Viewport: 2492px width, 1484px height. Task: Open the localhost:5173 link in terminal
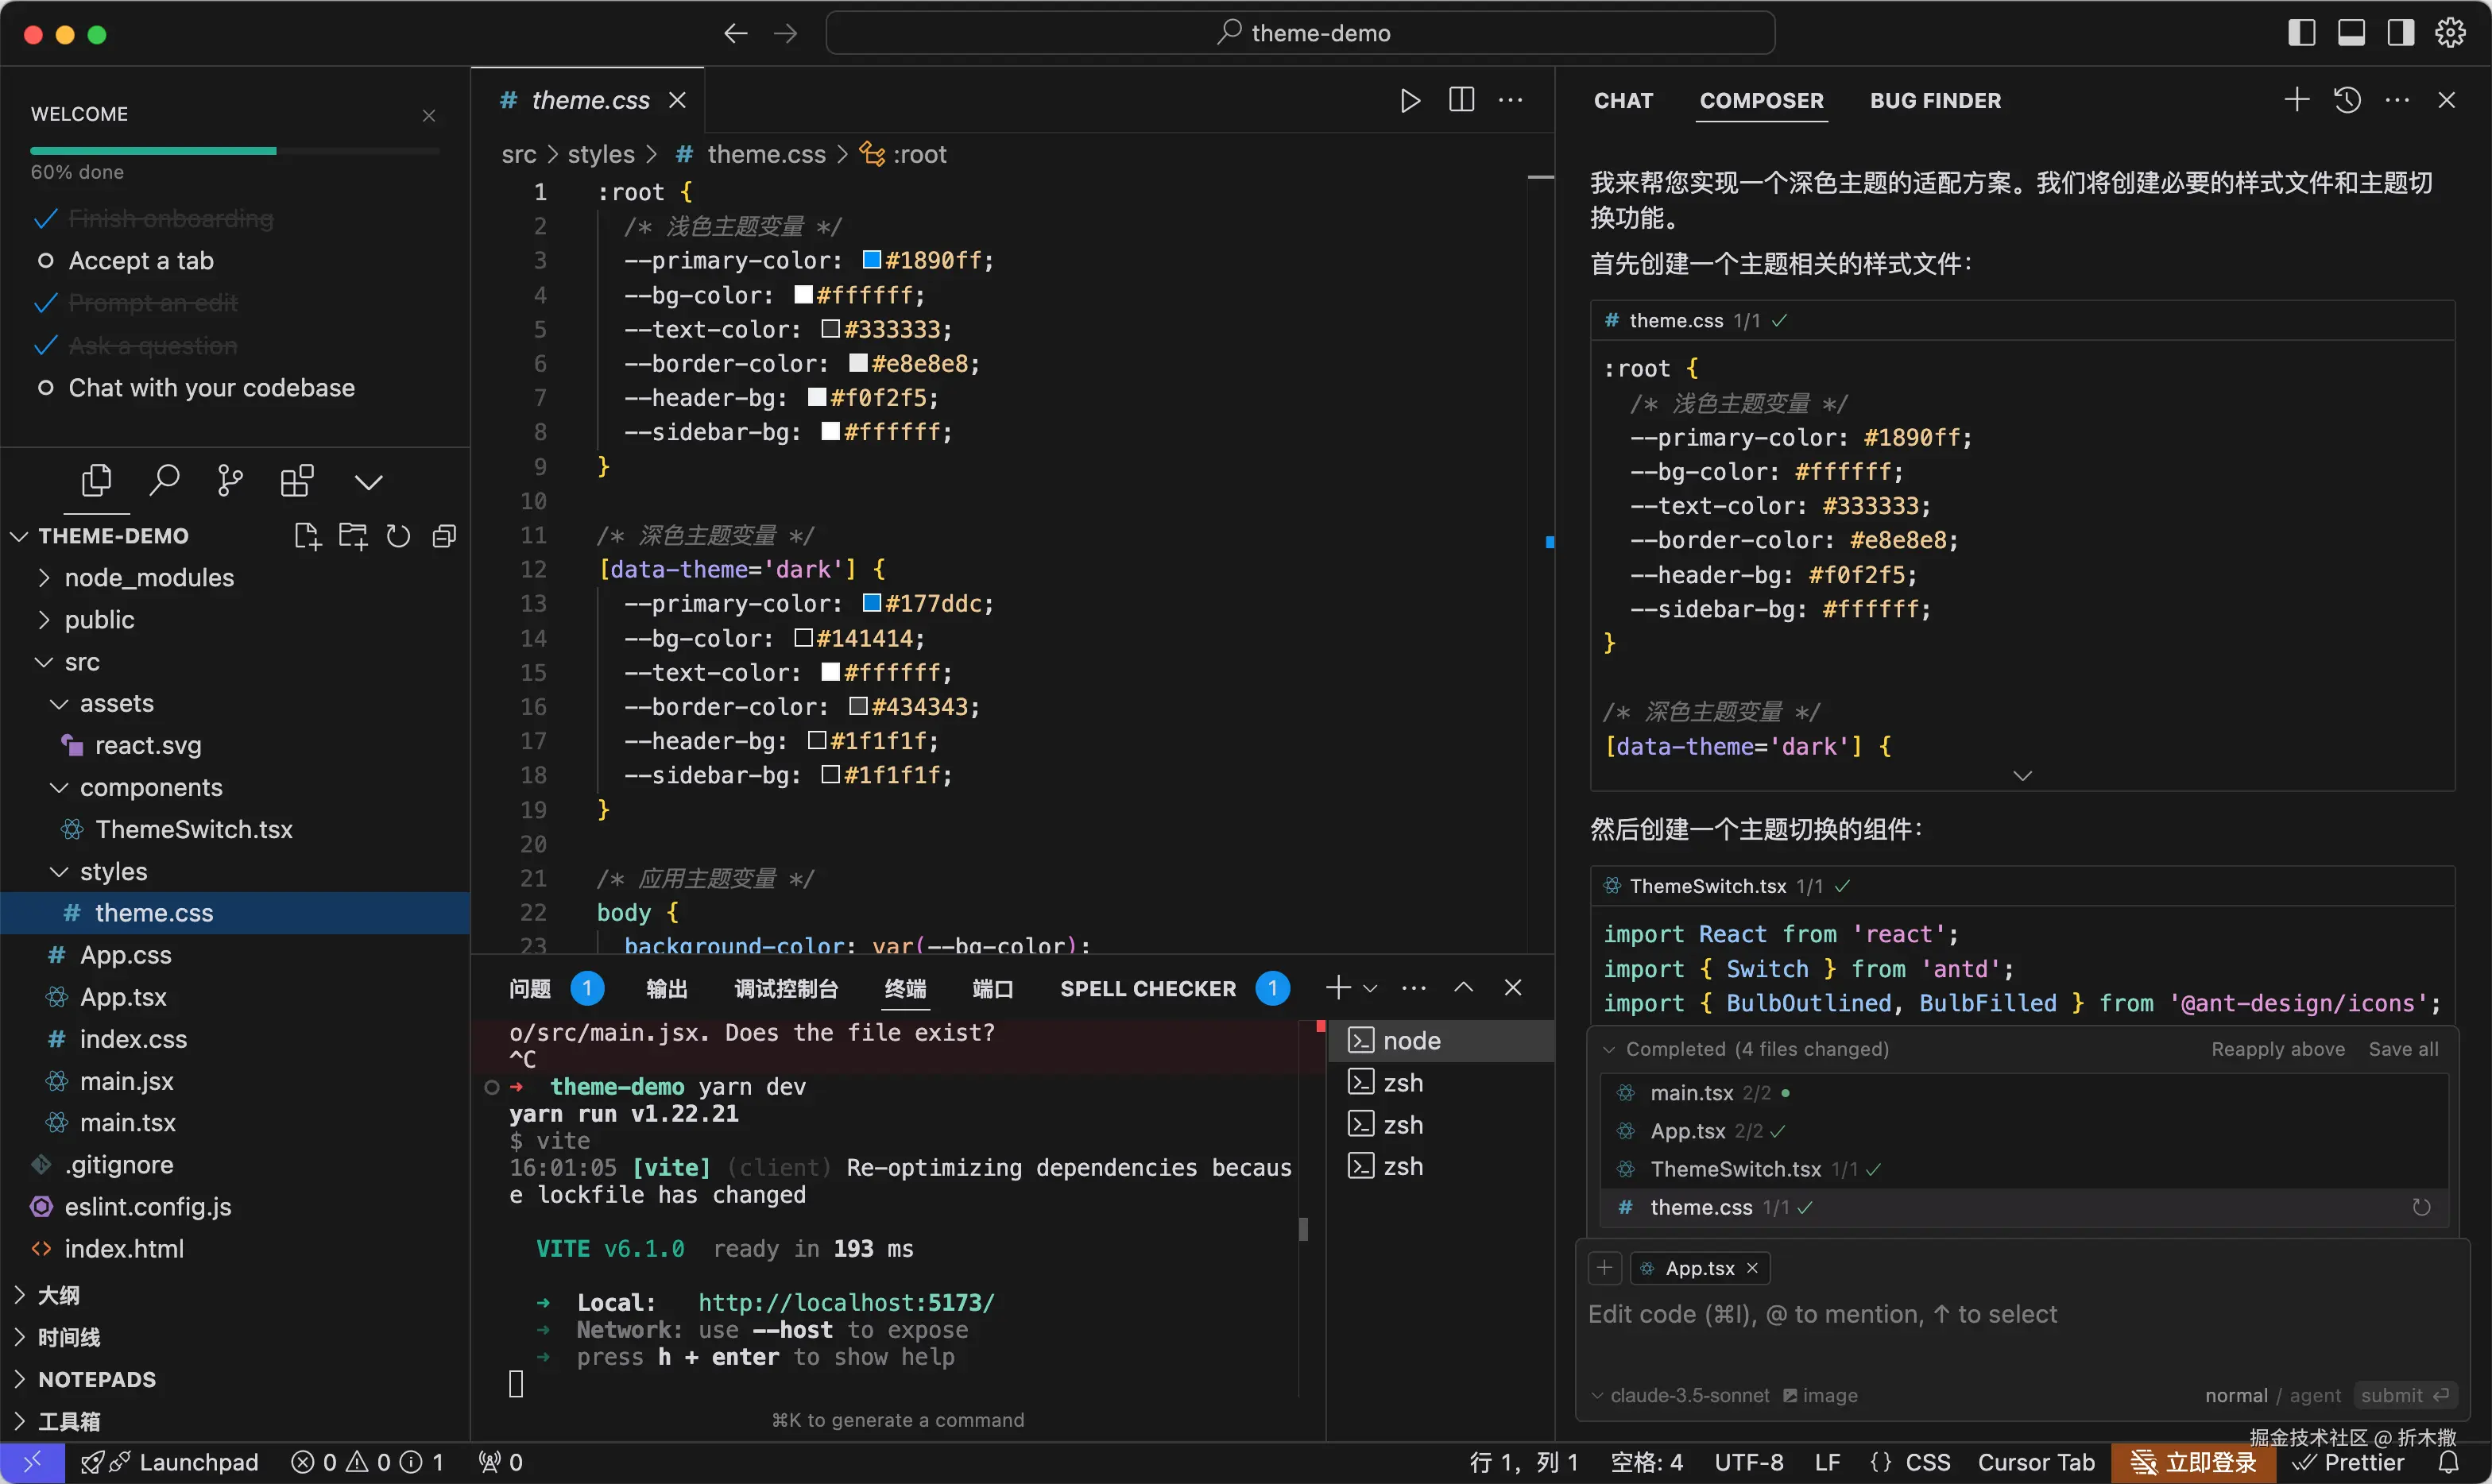click(846, 1302)
